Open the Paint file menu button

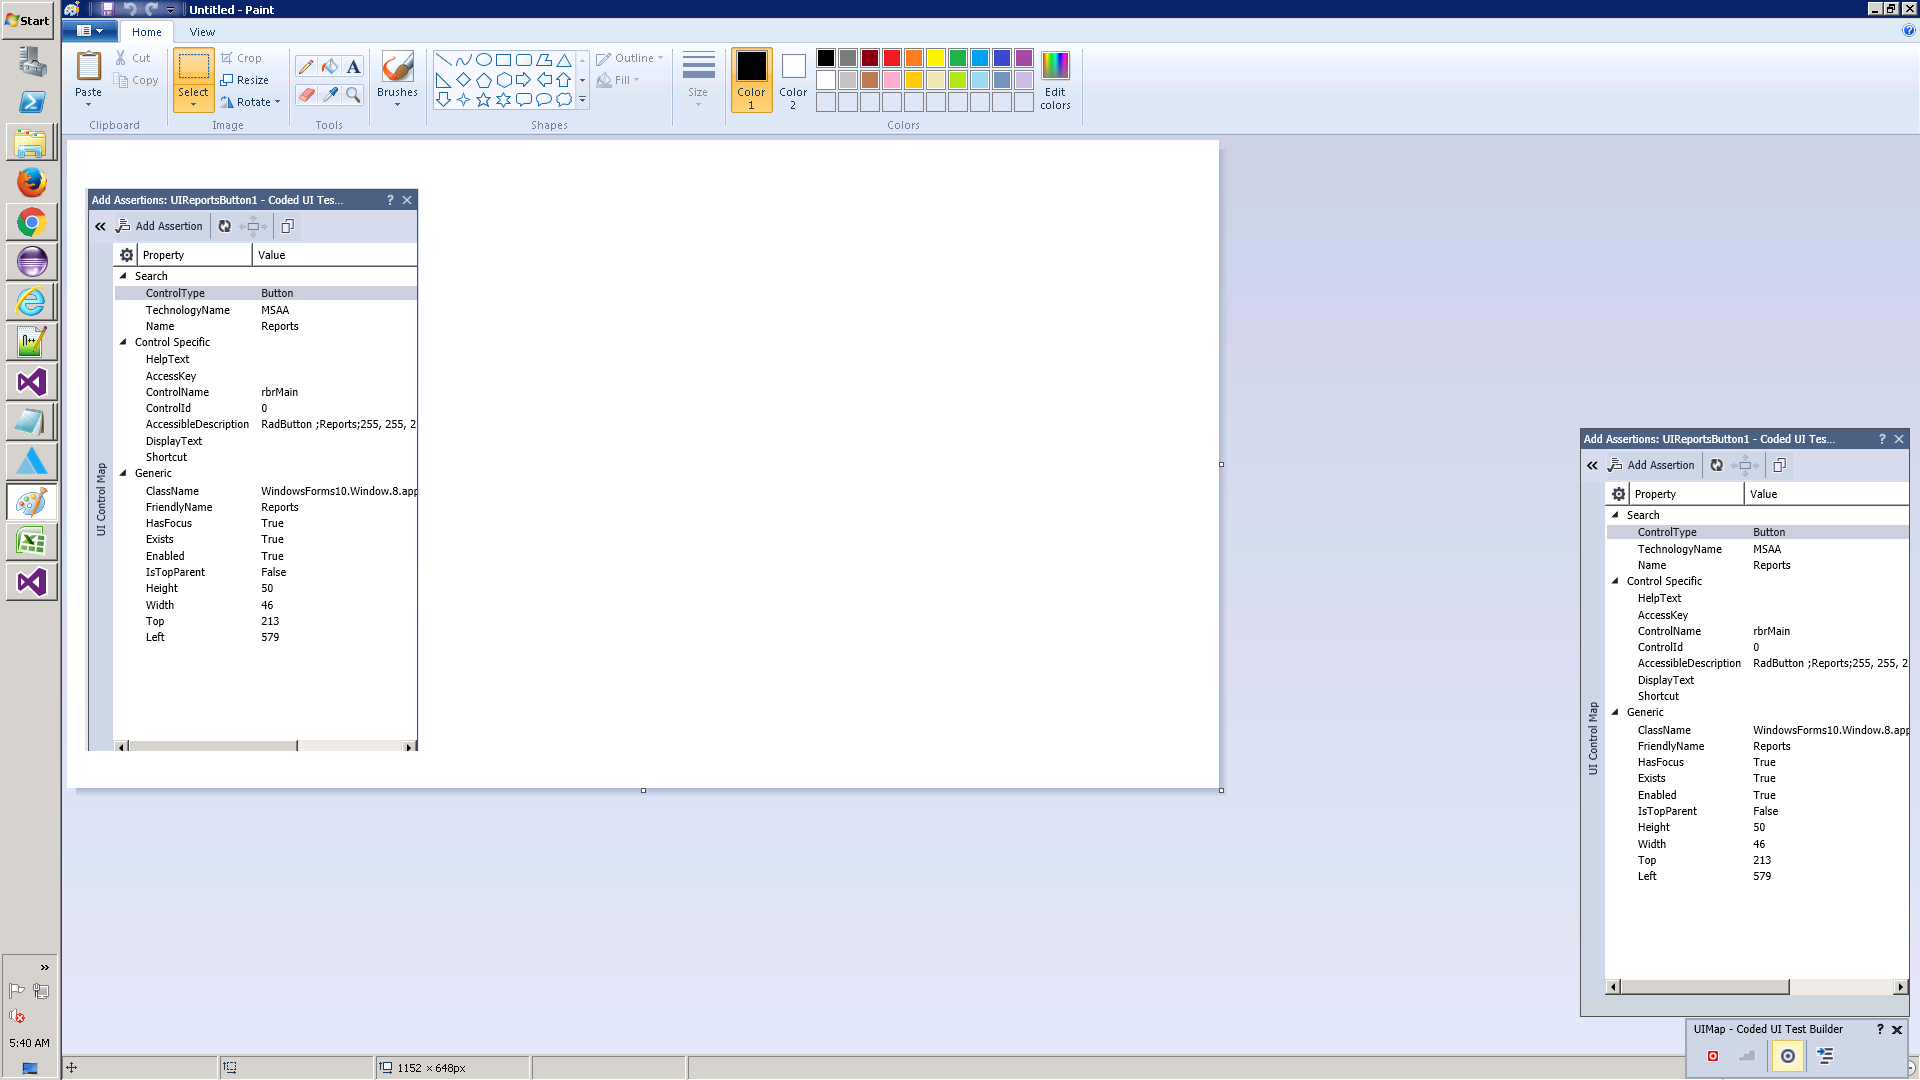click(x=90, y=31)
